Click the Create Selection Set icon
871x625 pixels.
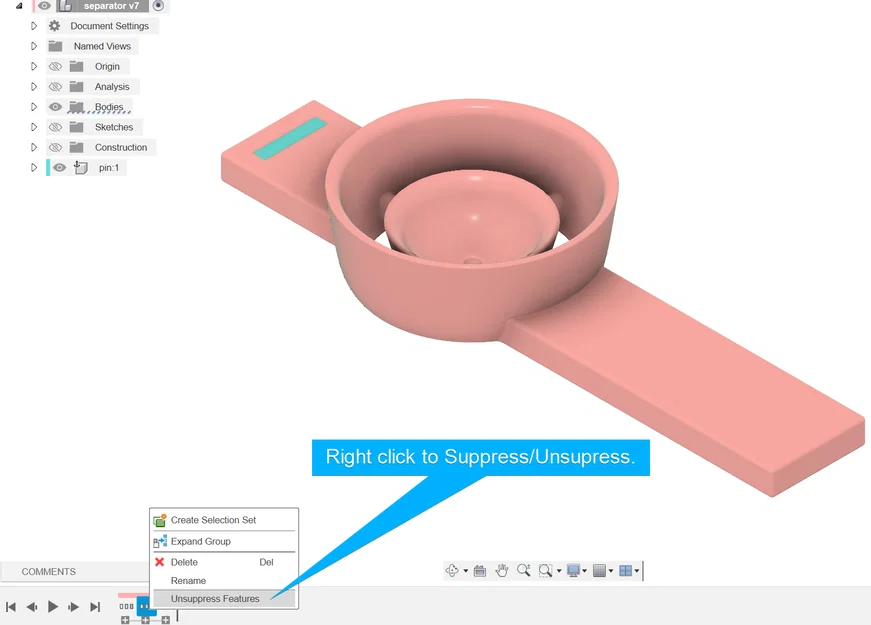[x=160, y=521]
